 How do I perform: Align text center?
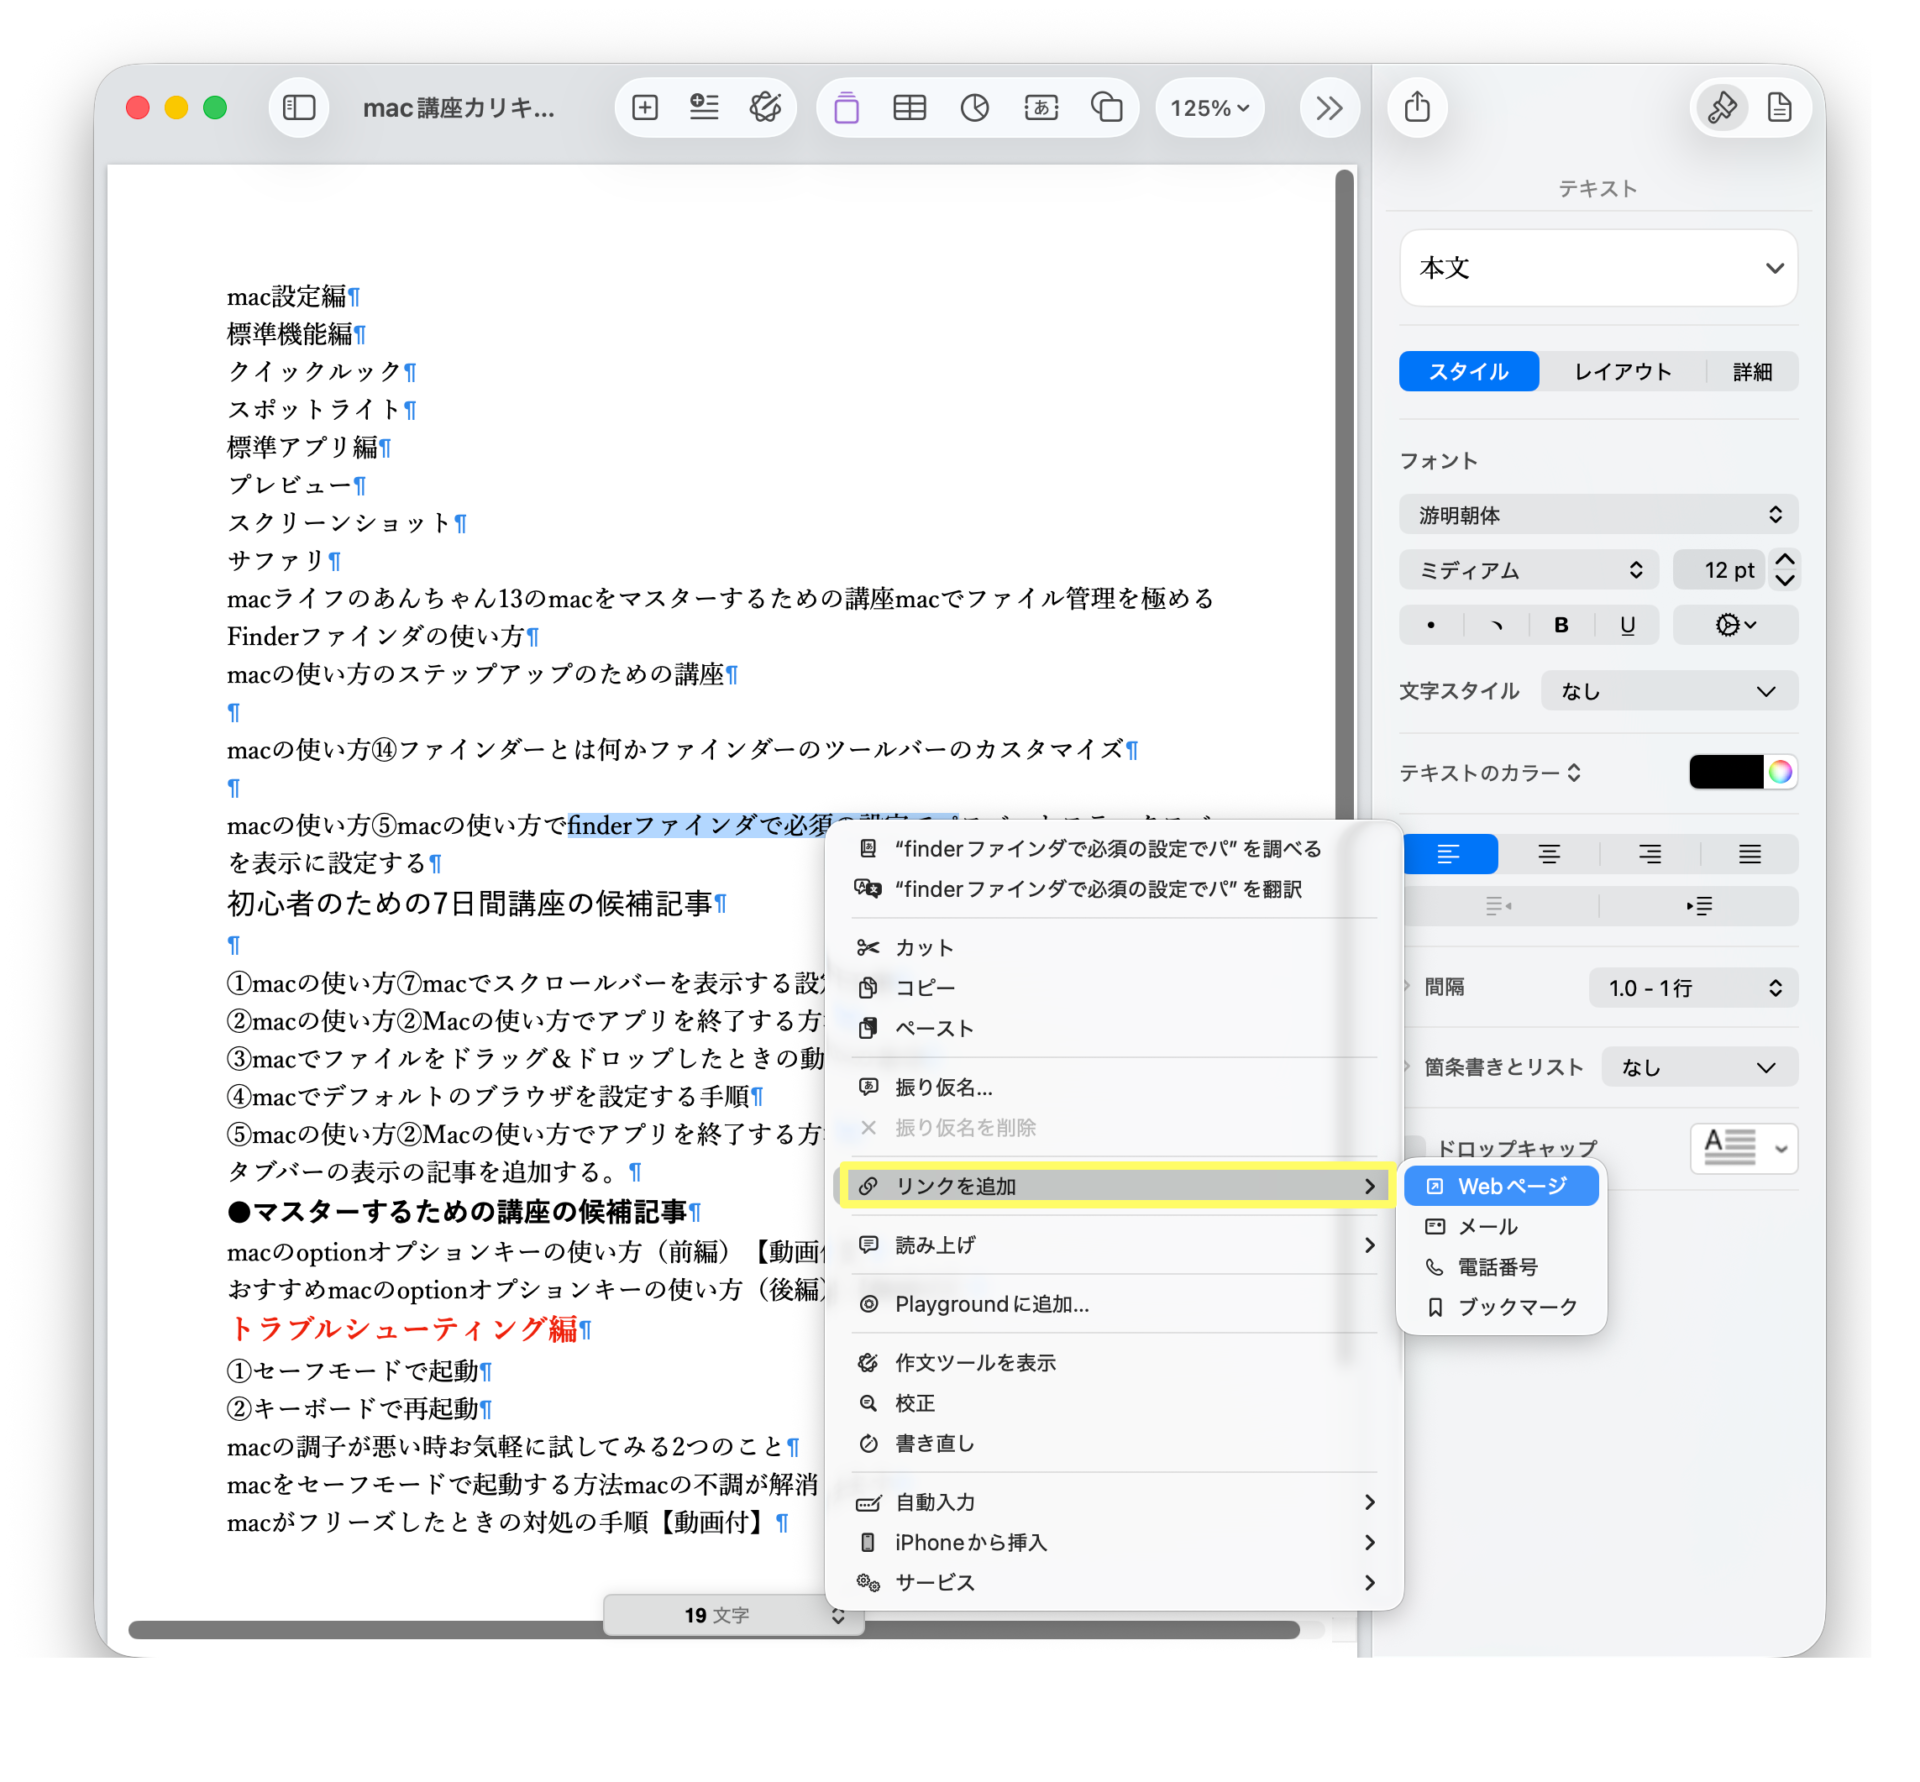point(1549,854)
